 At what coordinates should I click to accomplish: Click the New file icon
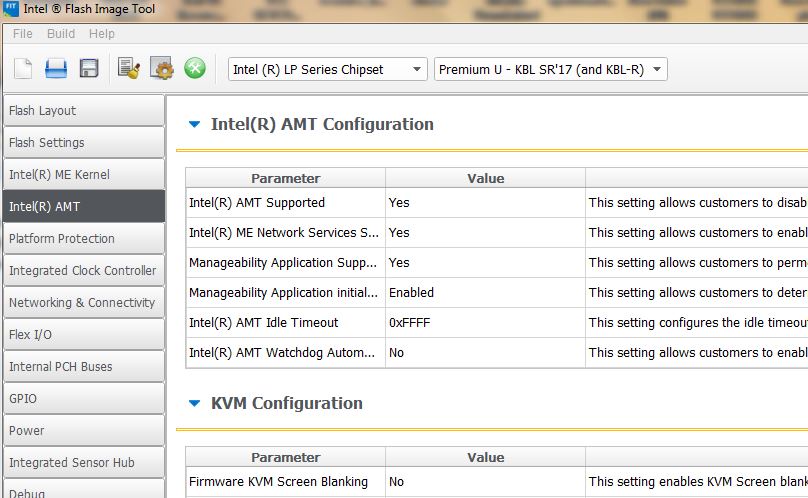[x=23, y=69]
